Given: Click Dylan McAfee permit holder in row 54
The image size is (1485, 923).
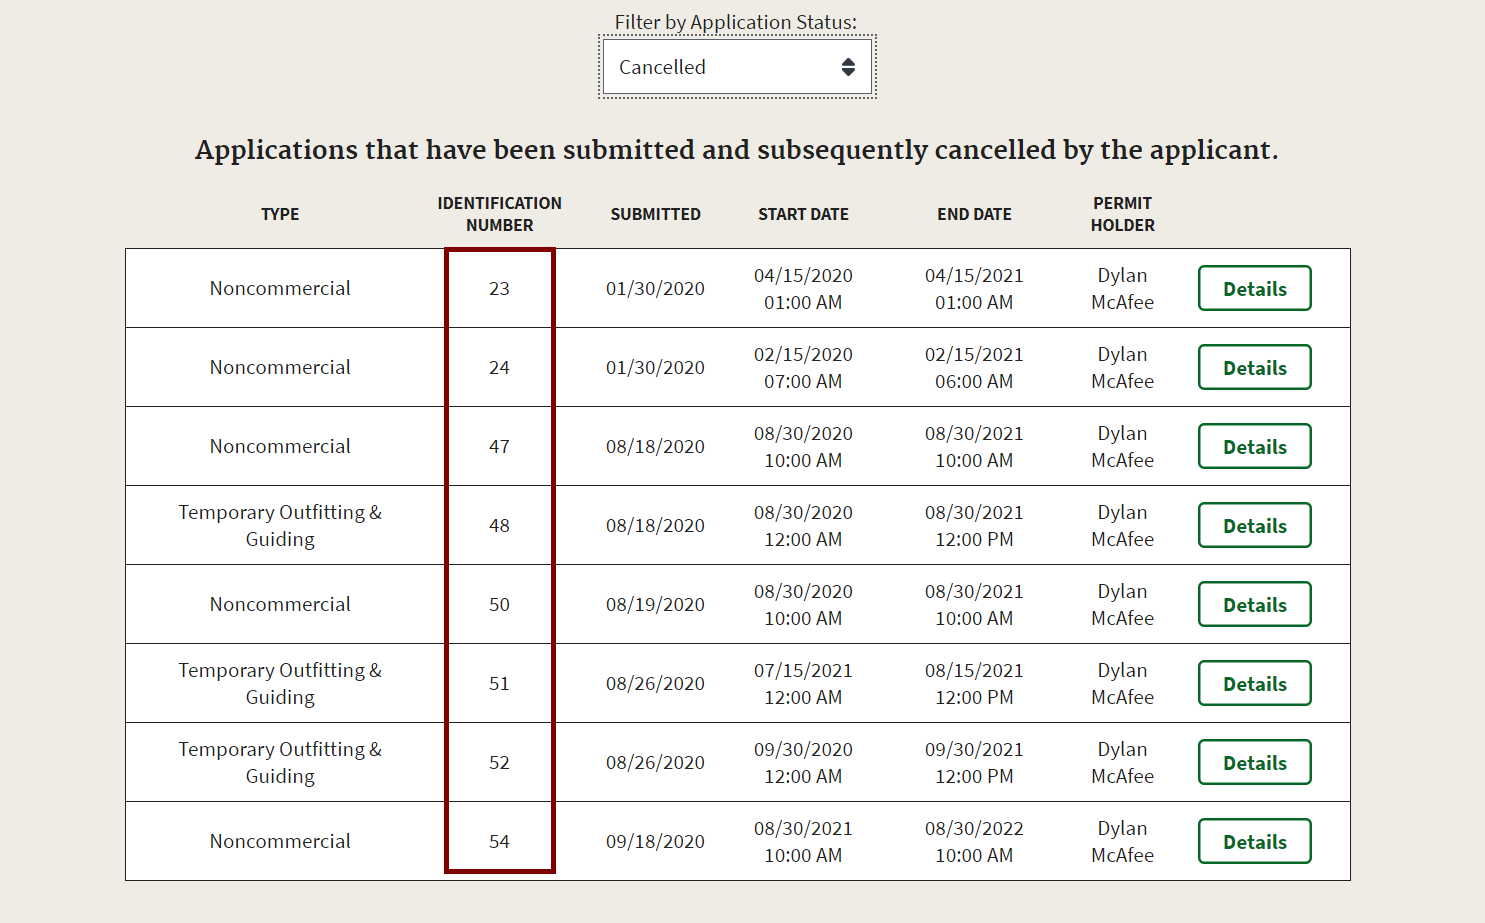Looking at the screenshot, I should tap(1122, 841).
